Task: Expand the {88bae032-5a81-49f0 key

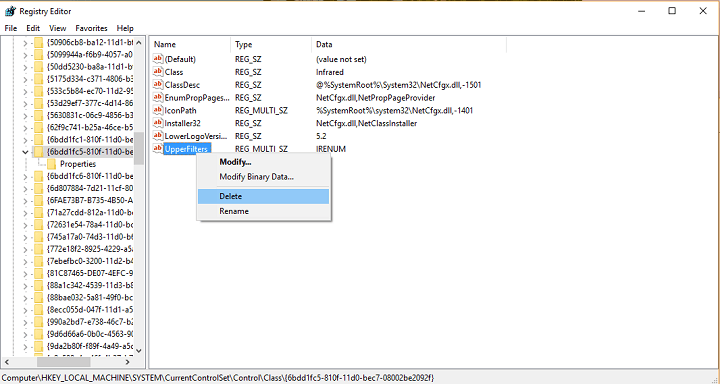Action: [25, 297]
